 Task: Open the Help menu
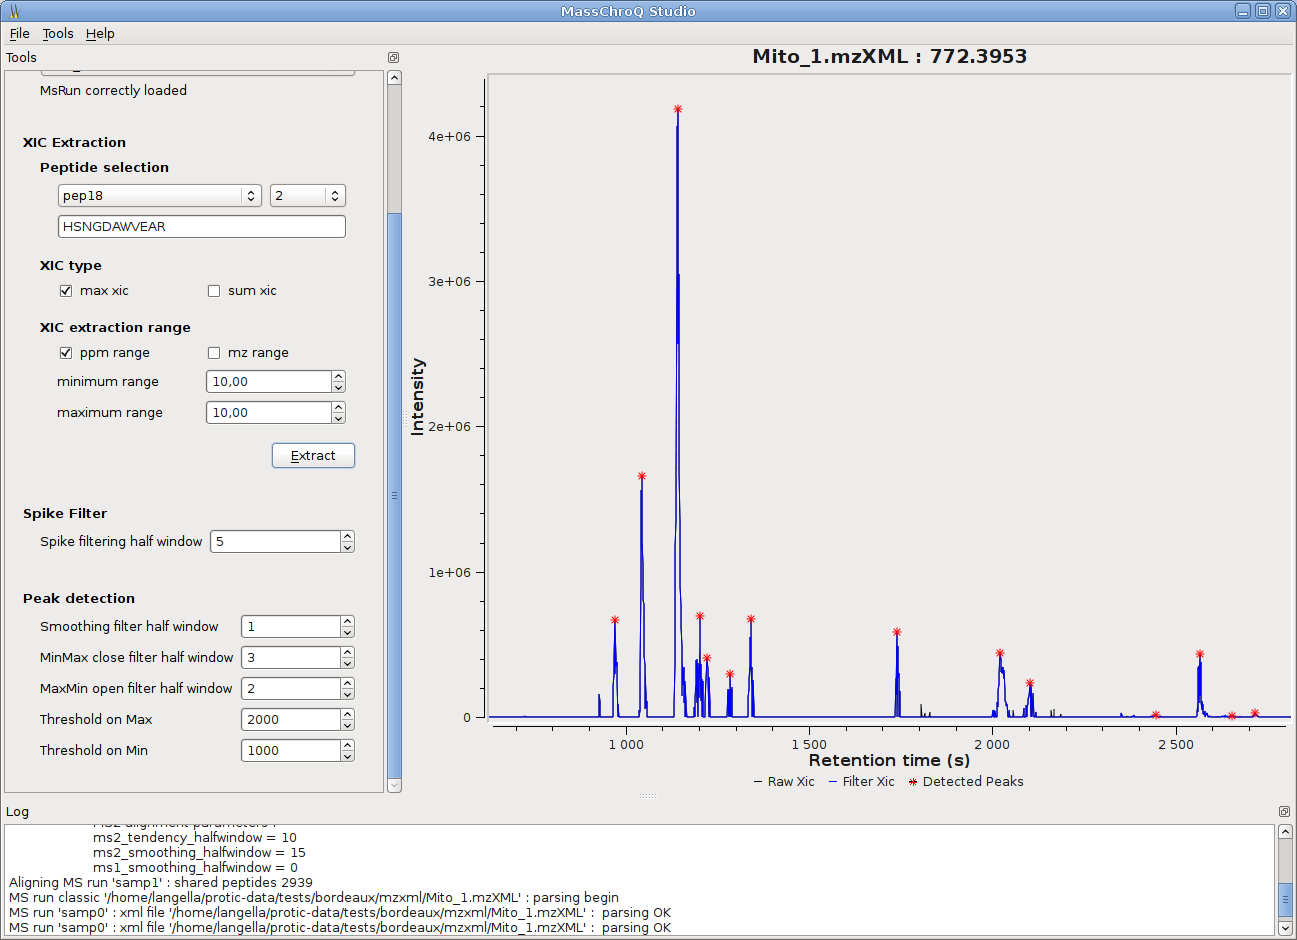pos(100,33)
